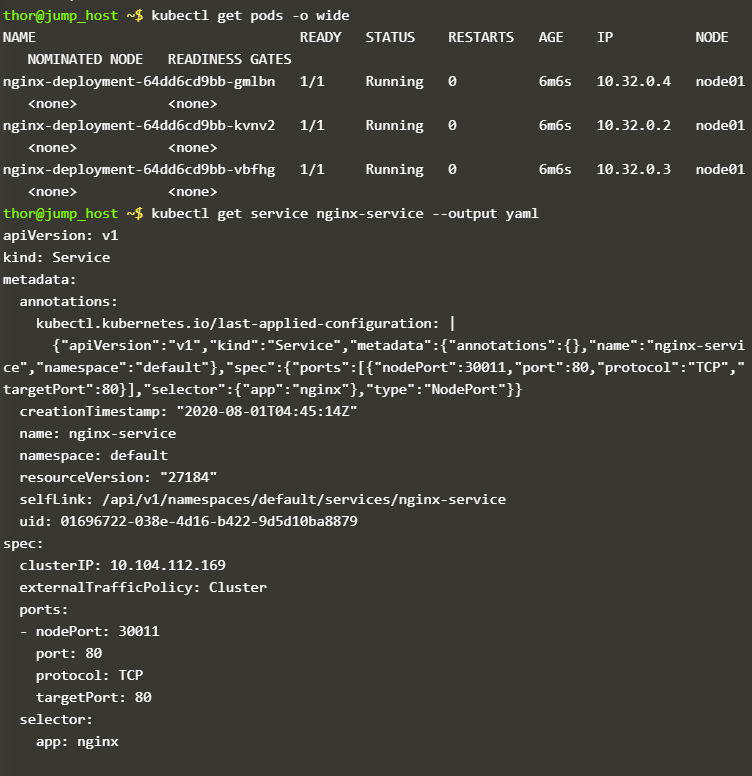The width and height of the screenshot is (752, 776).
Task: Click the pod name nginx-deployment-64dd6cd9bb-gmlbn
Action: (x=139, y=81)
